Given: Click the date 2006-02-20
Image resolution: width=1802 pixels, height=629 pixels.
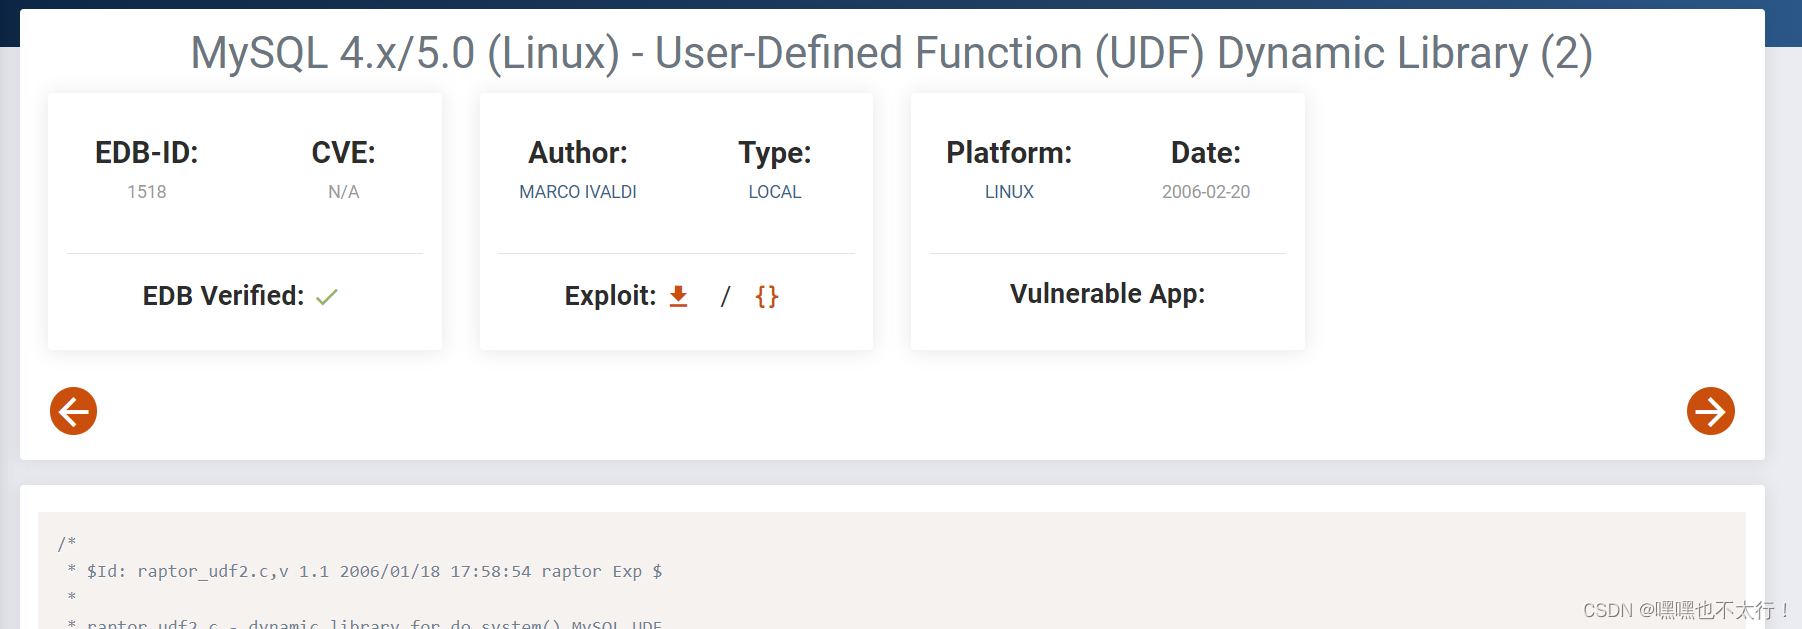Looking at the screenshot, I should pyautogui.click(x=1206, y=192).
